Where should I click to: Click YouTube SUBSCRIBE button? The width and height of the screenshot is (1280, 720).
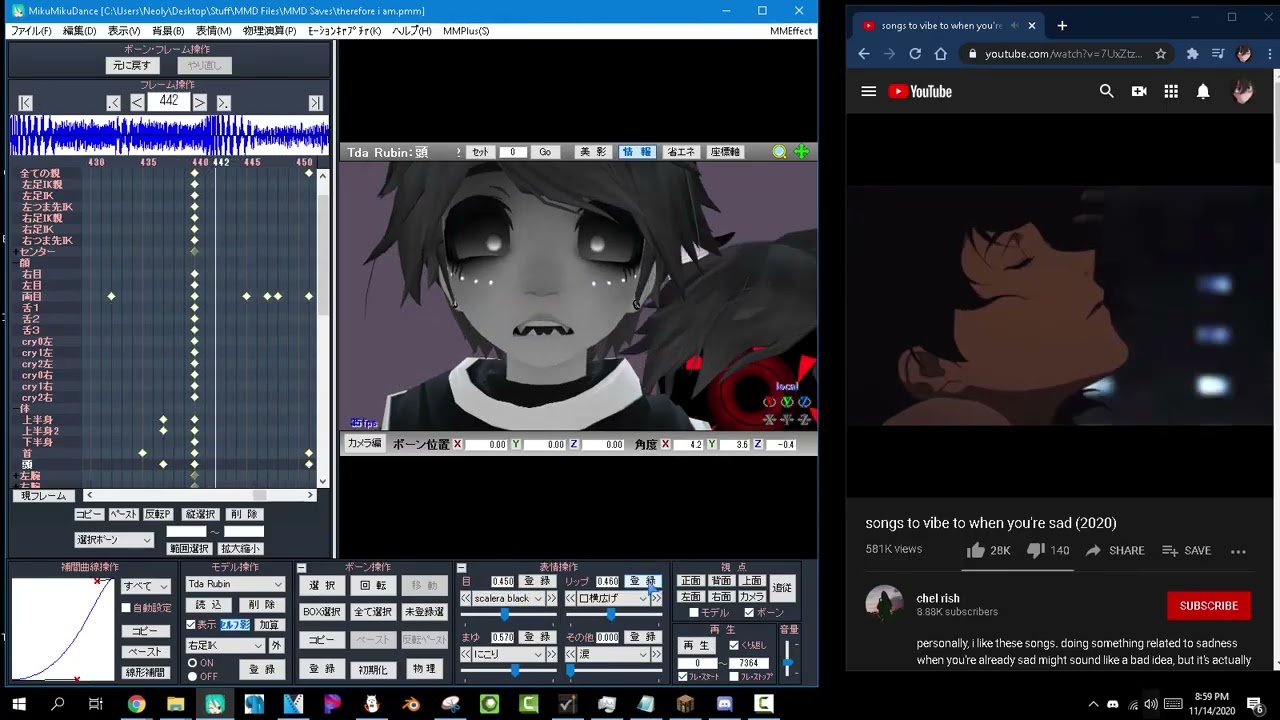click(x=1208, y=606)
